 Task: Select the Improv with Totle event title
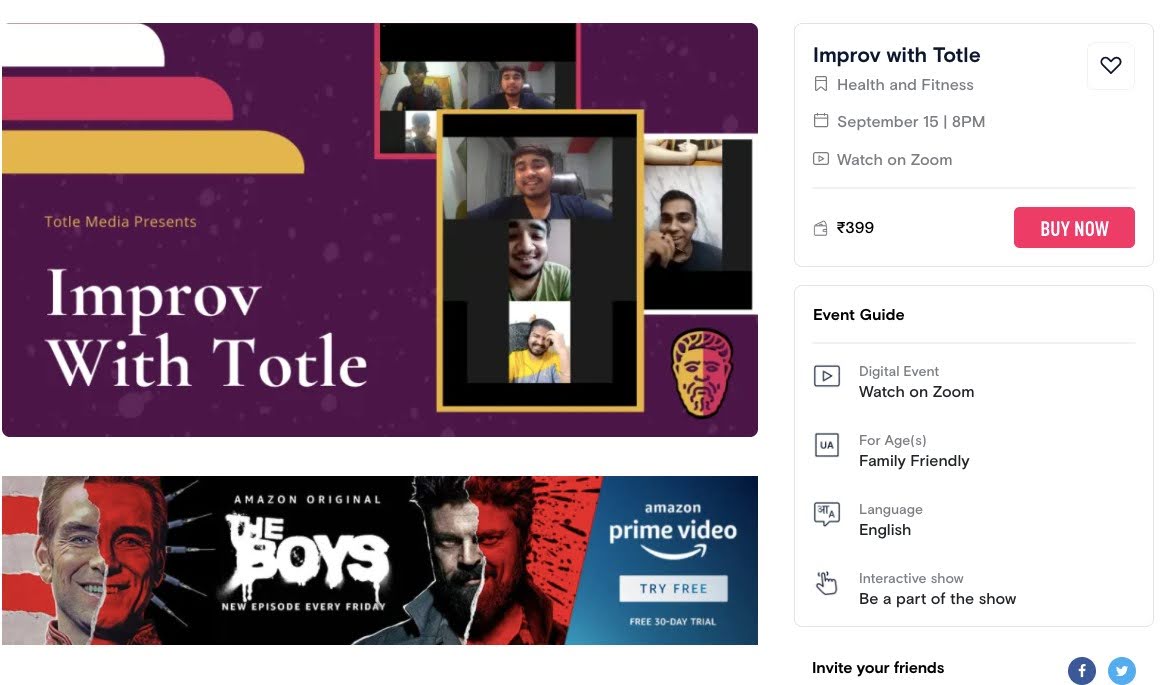coord(896,55)
